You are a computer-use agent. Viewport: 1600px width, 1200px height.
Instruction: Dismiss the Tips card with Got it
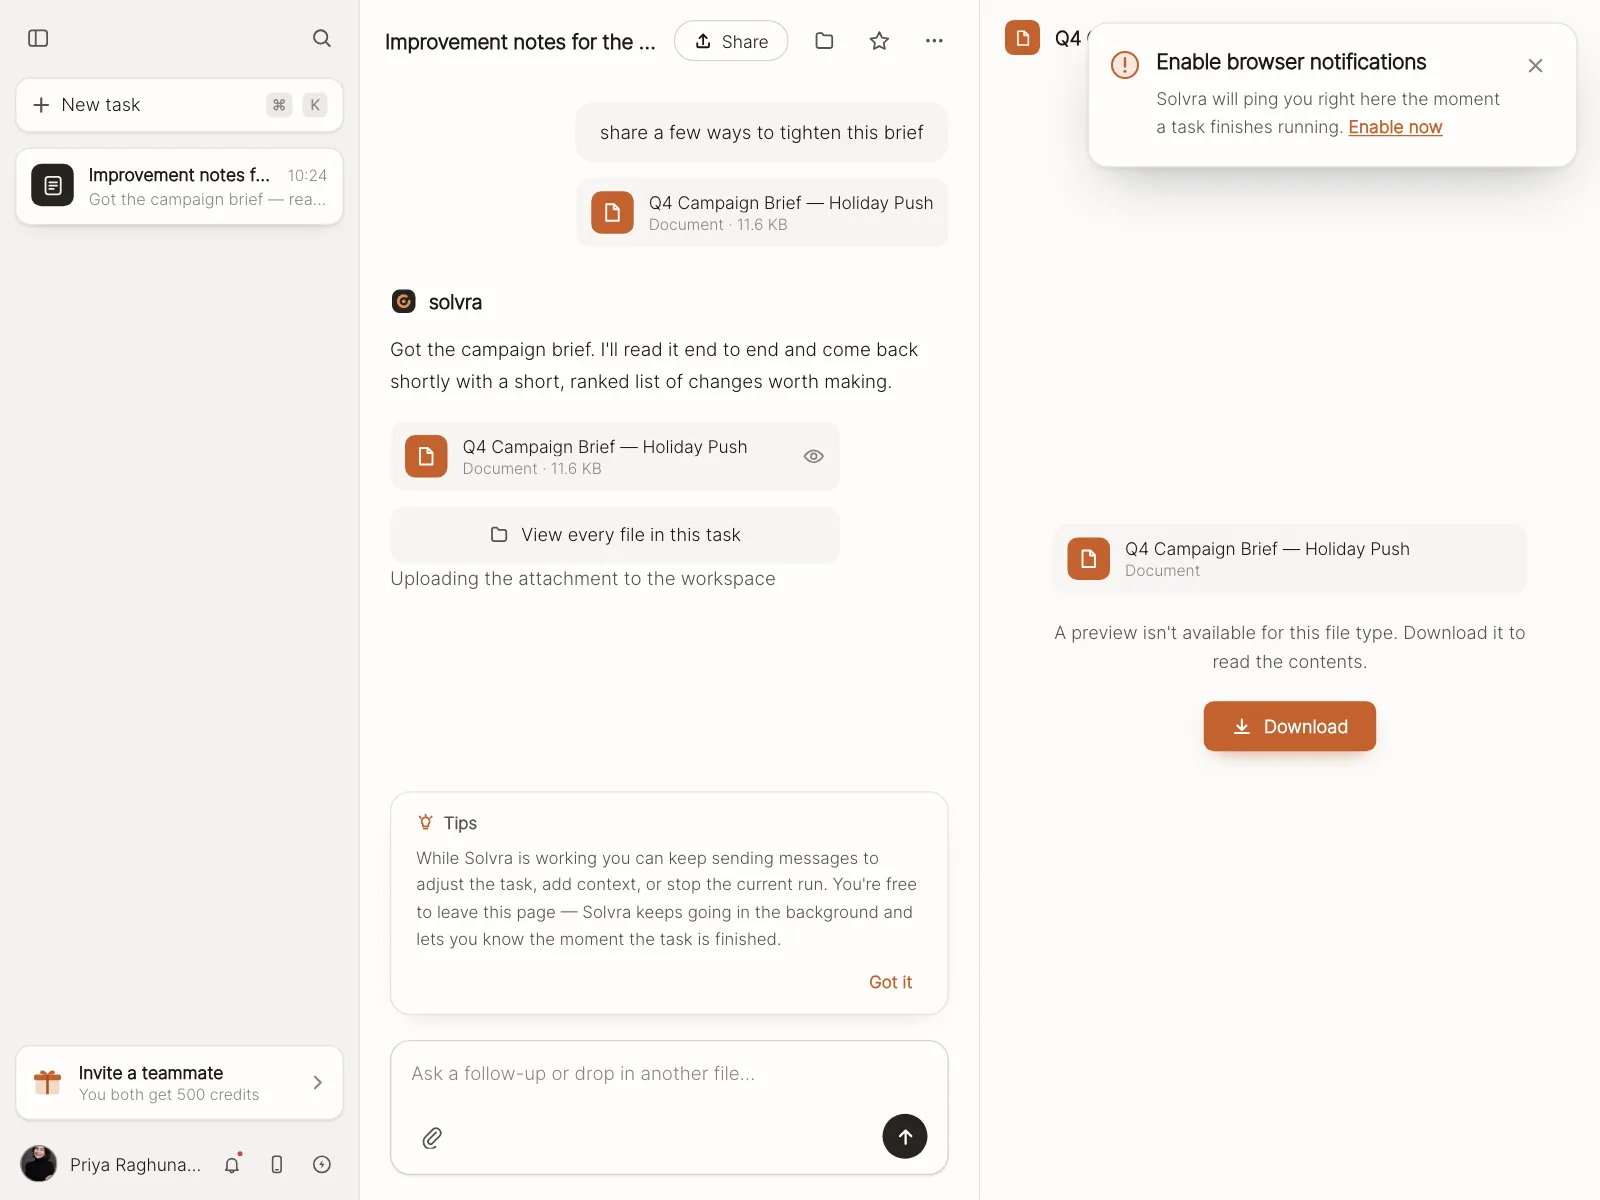[x=890, y=982]
